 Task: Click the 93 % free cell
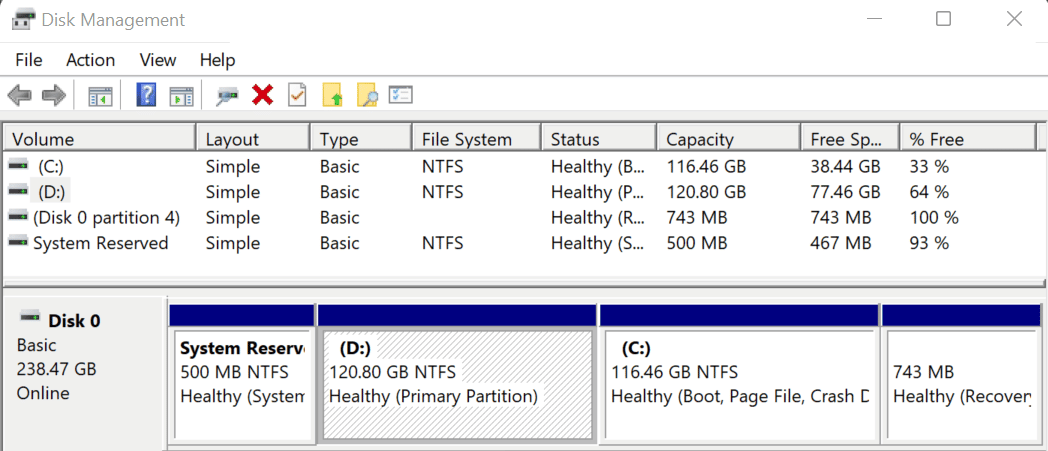[x=929, y=243]
